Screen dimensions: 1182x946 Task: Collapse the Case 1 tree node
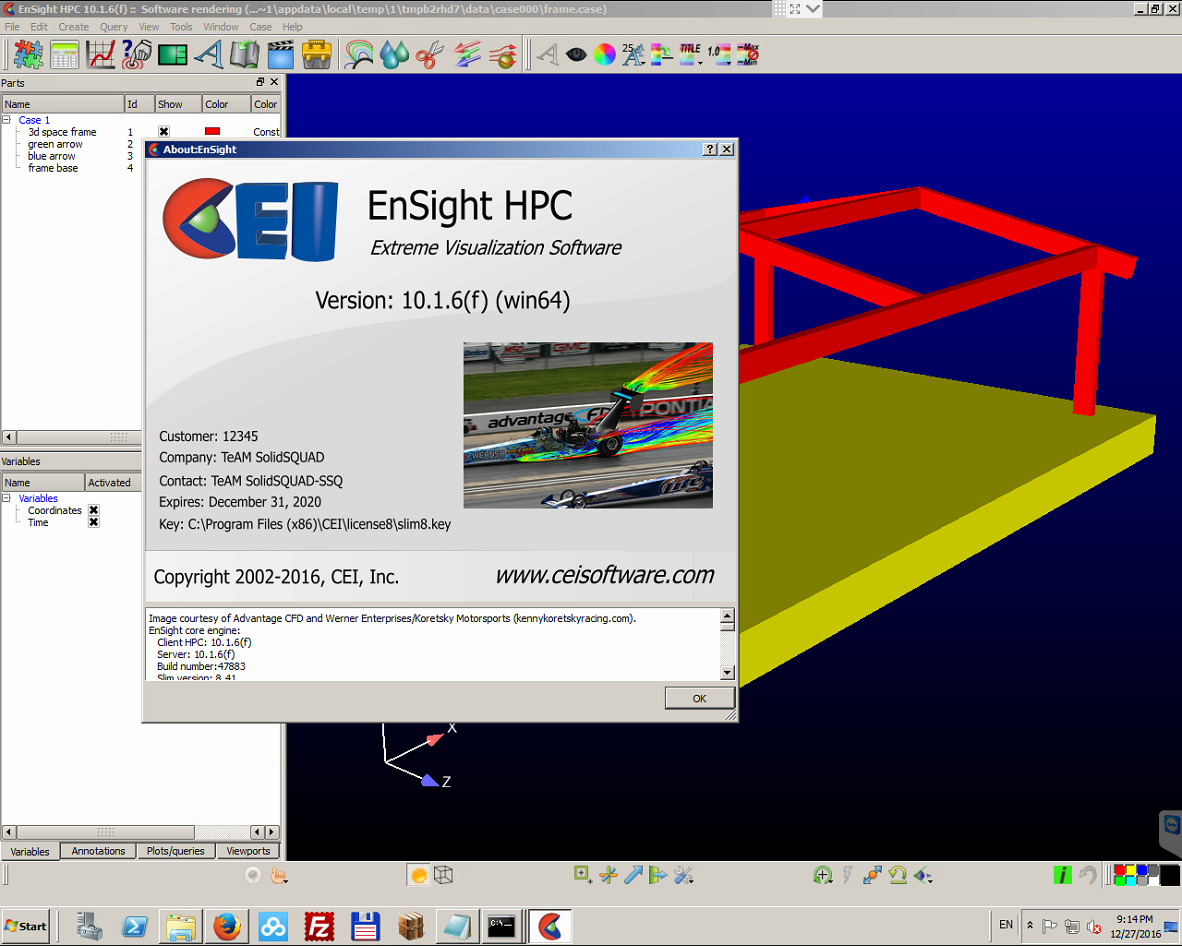point(6,120)
